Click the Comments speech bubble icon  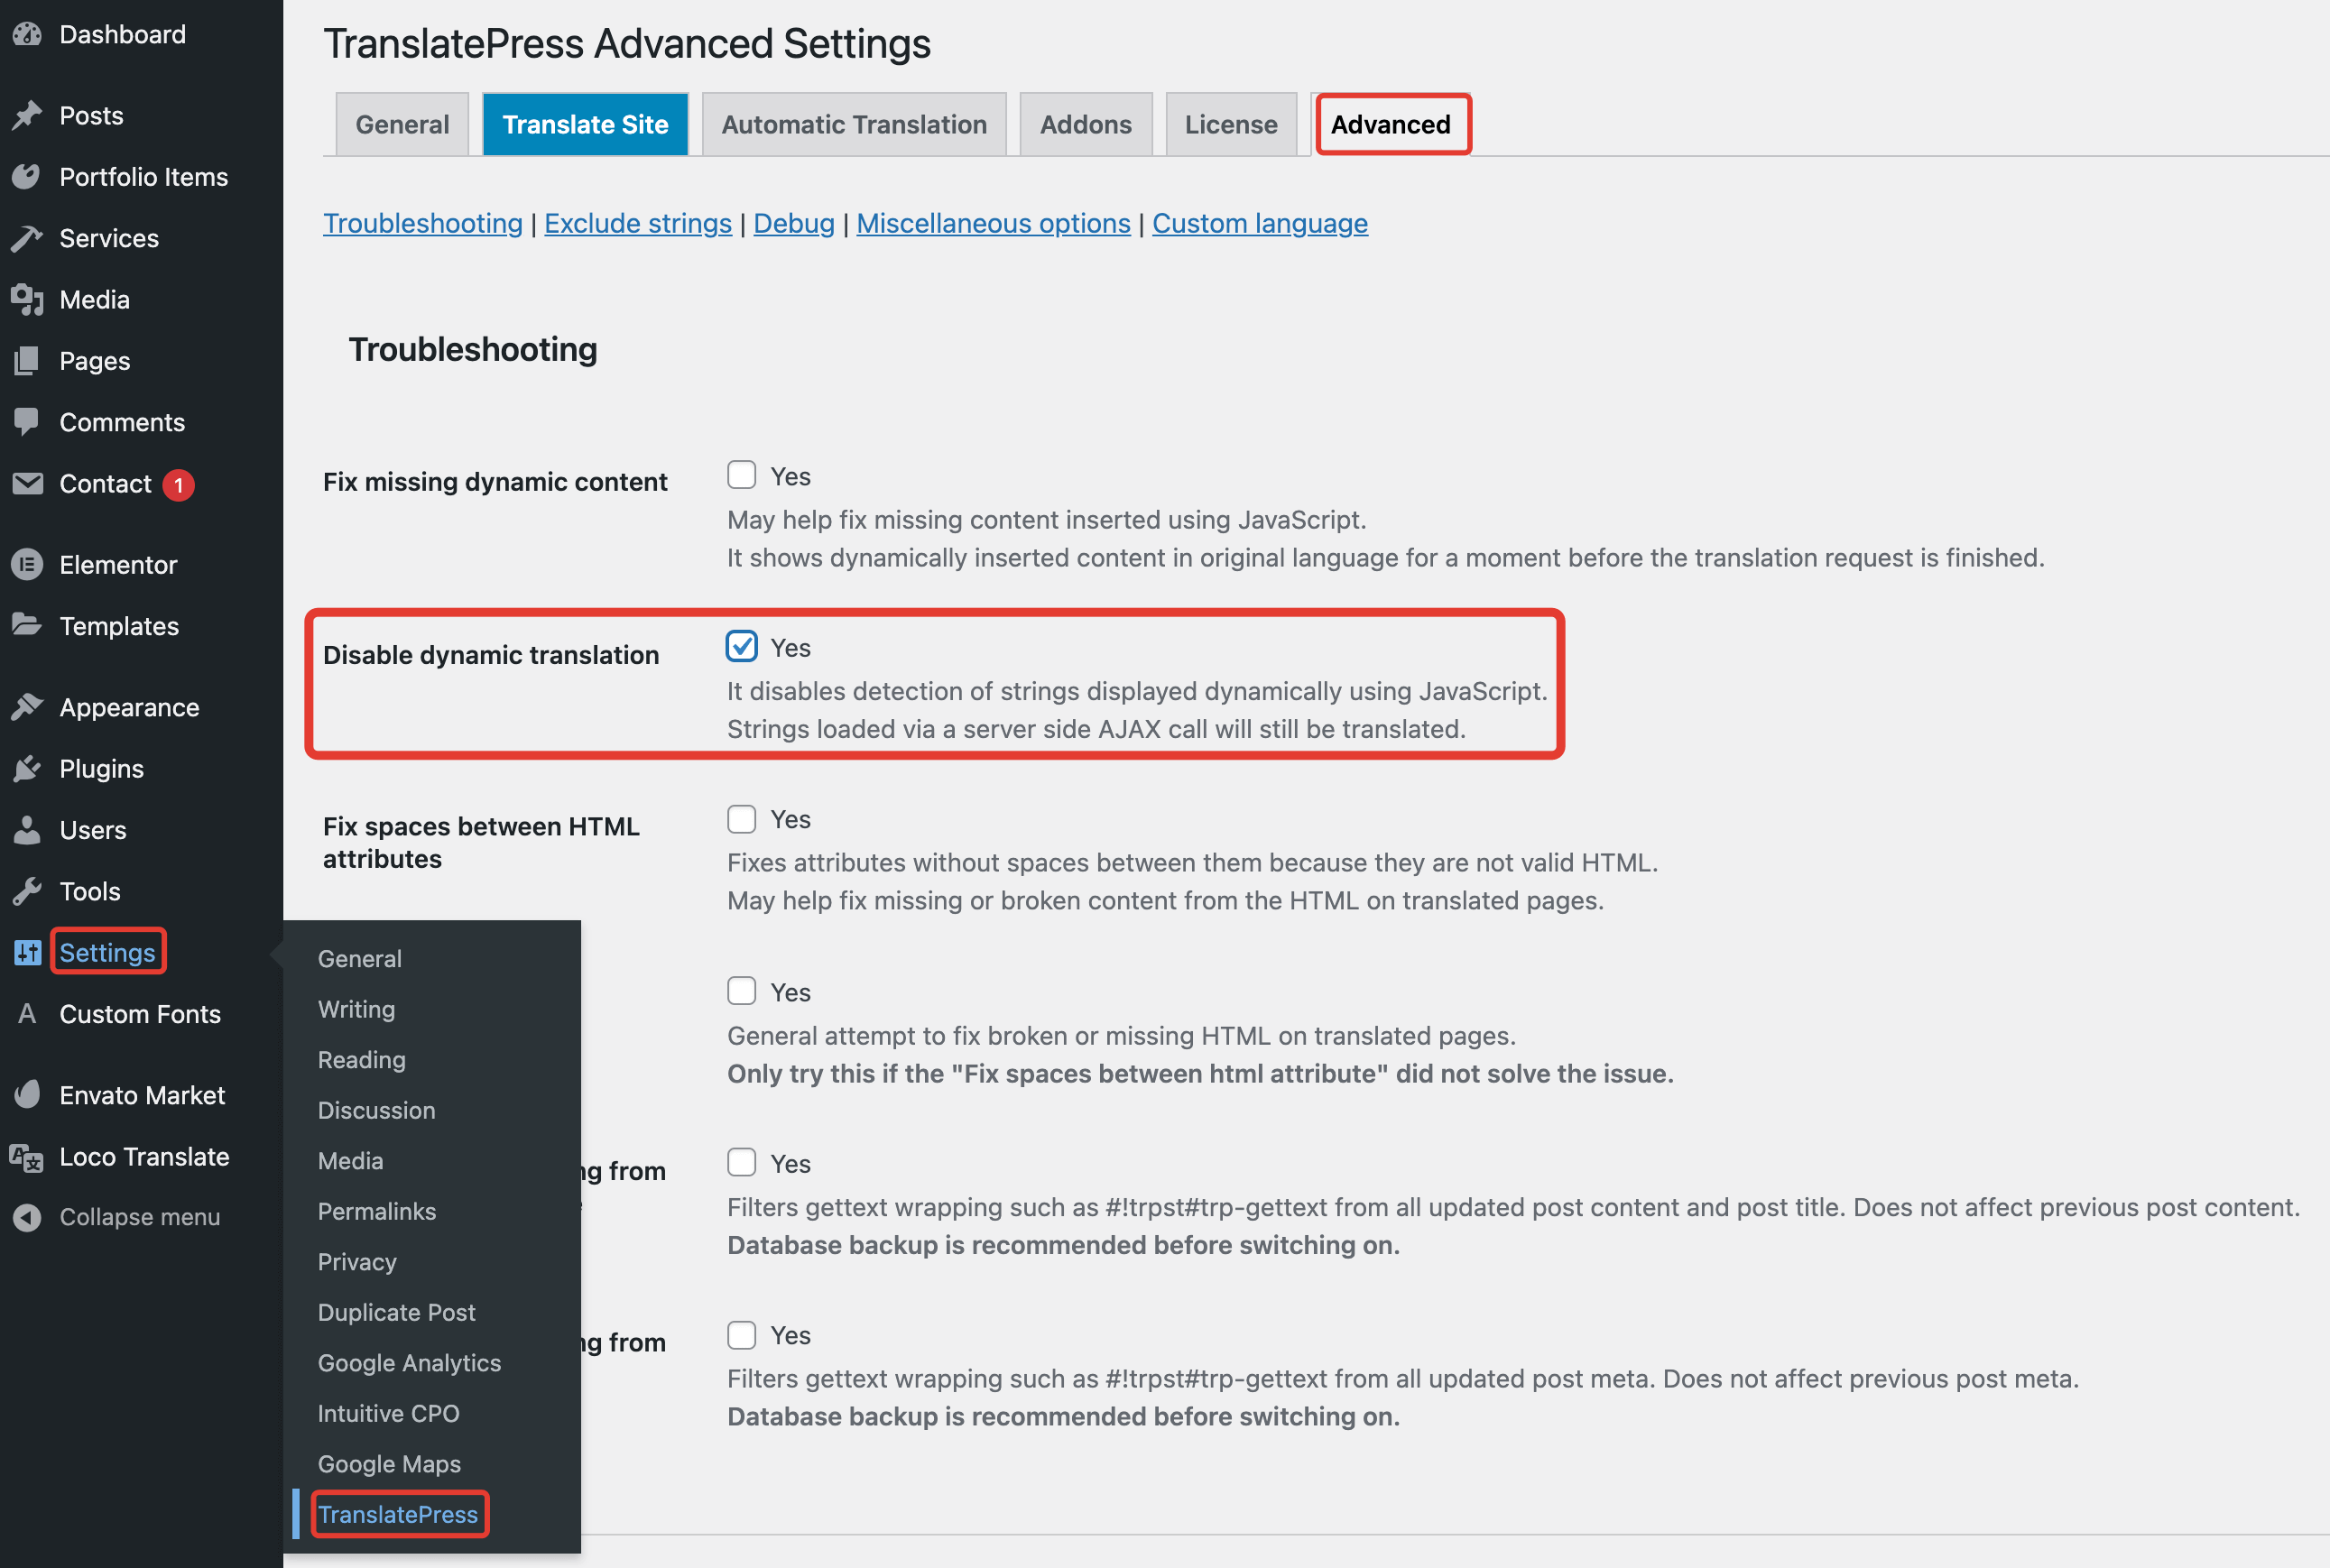pos(27,422)
